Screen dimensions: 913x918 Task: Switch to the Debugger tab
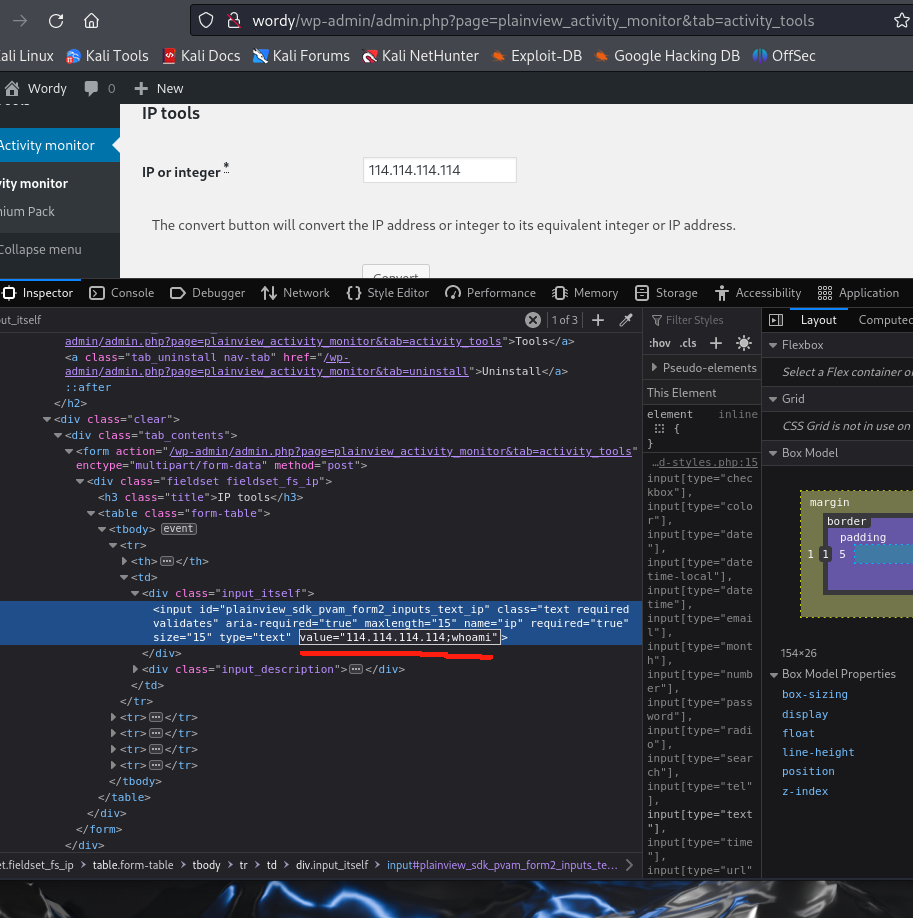coord(207,293)
